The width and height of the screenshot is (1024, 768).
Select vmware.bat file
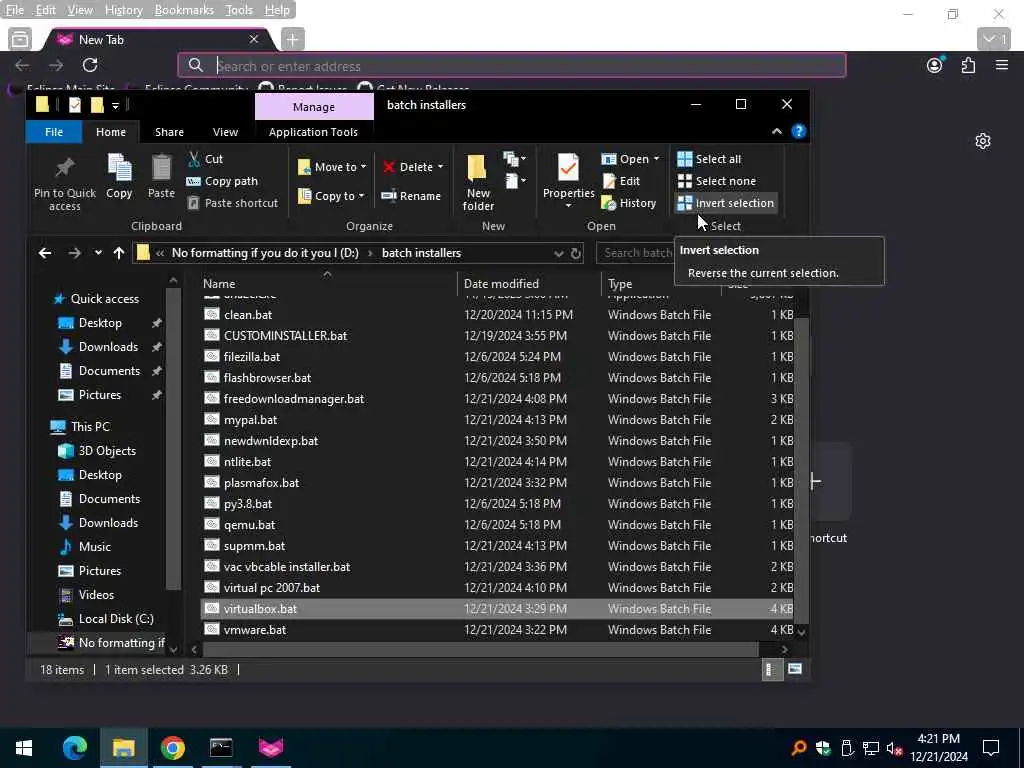(497, 630)
